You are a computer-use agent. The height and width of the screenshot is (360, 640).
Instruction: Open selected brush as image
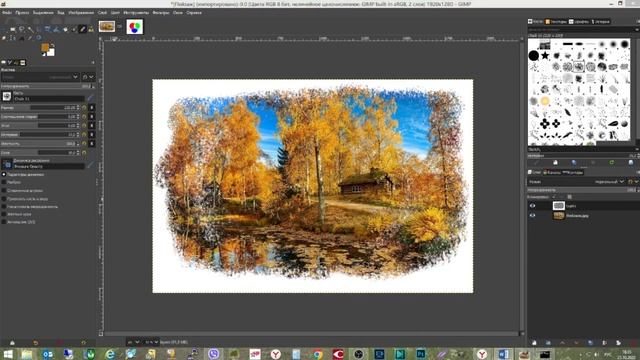pos(631,162)
